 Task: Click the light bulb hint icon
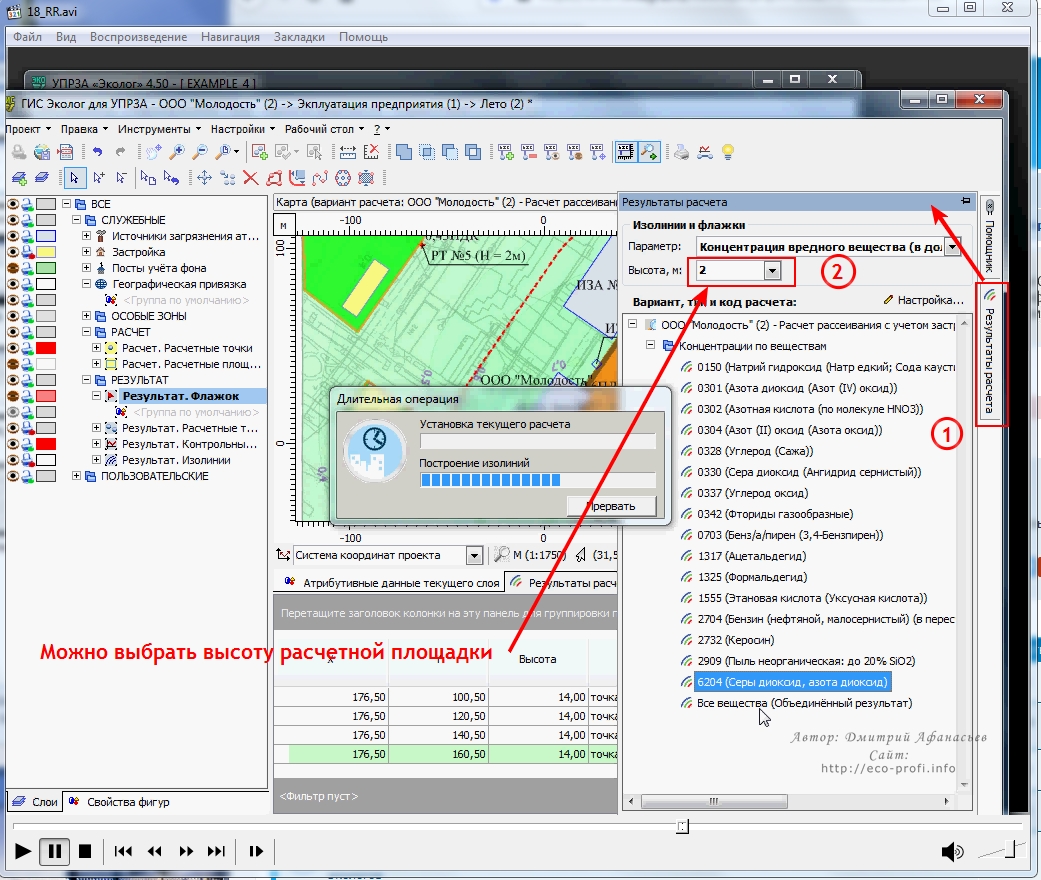[x=729, y=152]
